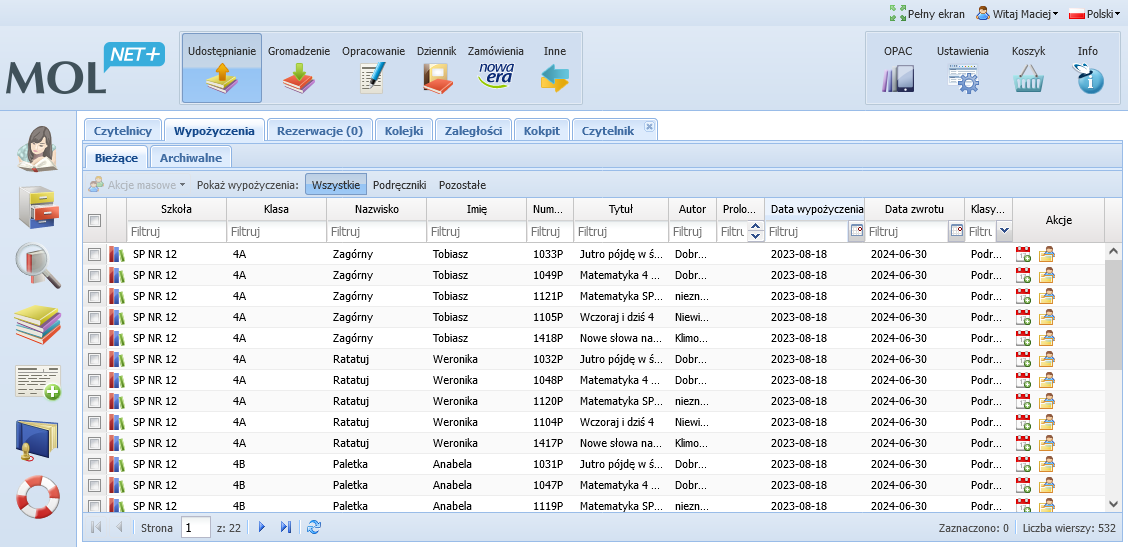Select checkbox for first Ratatuj Weronika row
Viewport: 1128px width, 547px height.
(94, 359)
